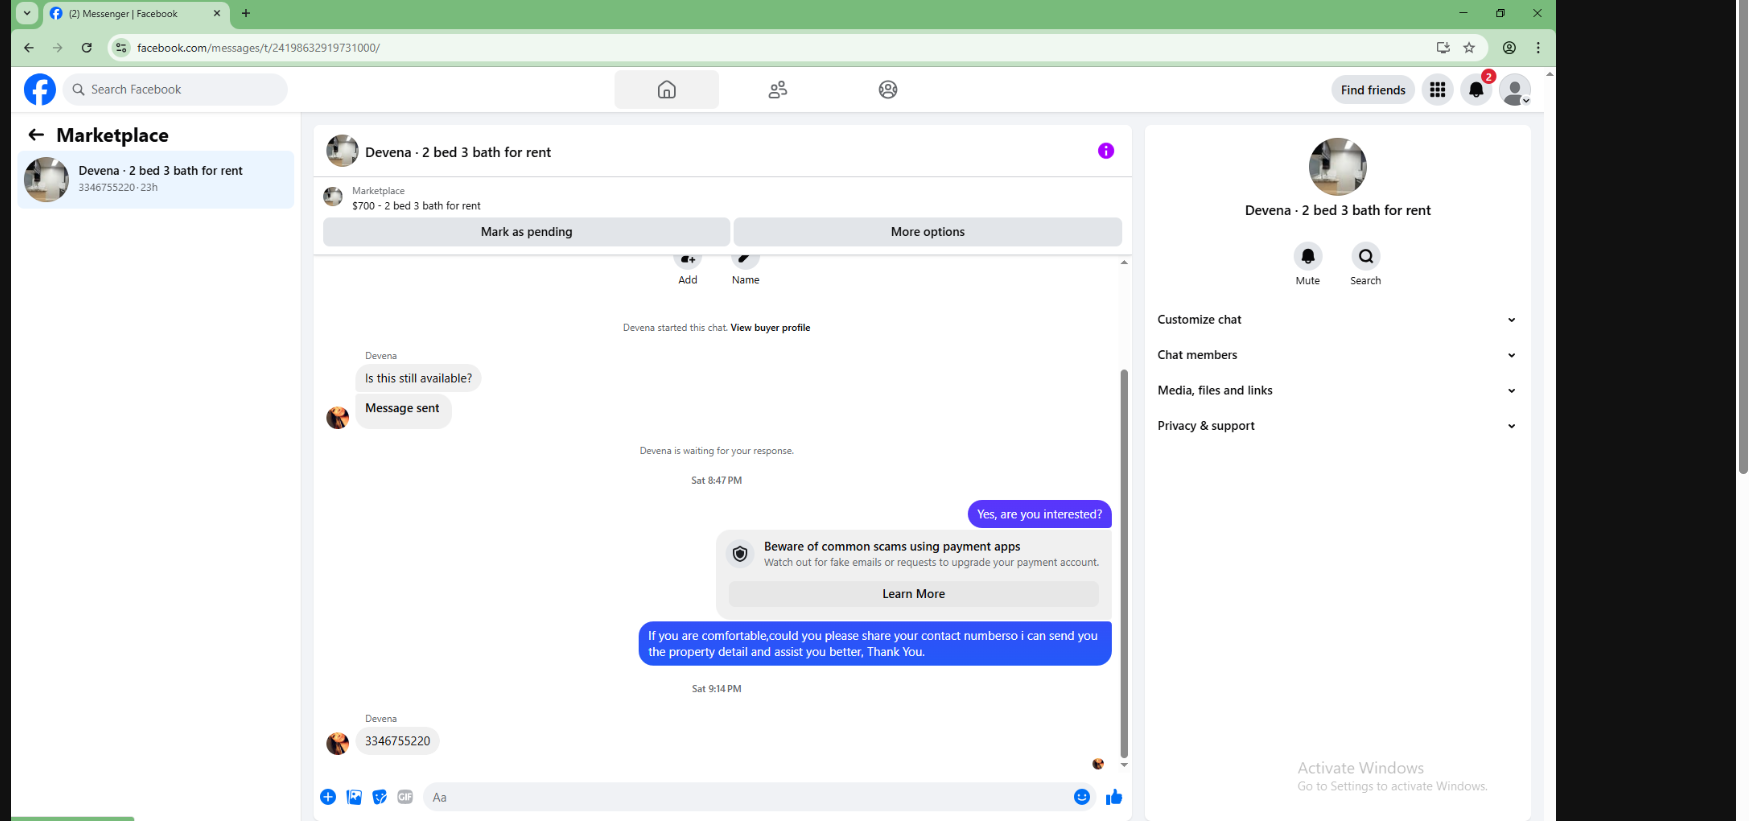Bookmark this page with star icon
The width and height of the screenshot is (1749, 821).
(x=1469, y=47)
